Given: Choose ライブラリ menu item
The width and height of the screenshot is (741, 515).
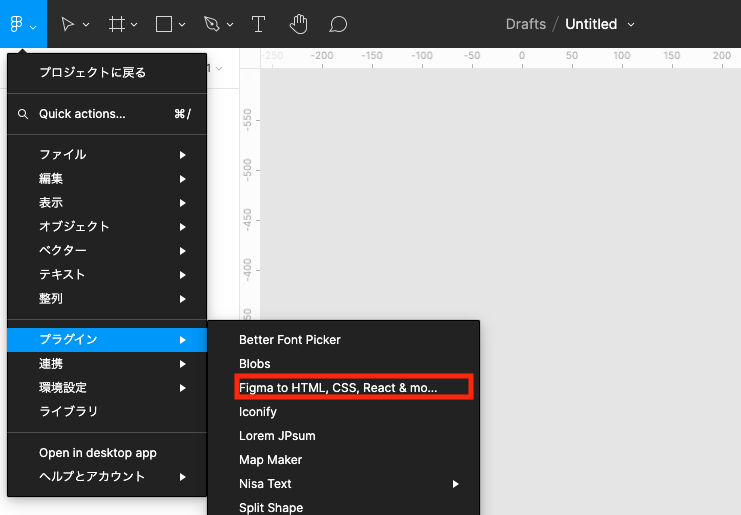Looking at the screenshot, I should [107, 412].
